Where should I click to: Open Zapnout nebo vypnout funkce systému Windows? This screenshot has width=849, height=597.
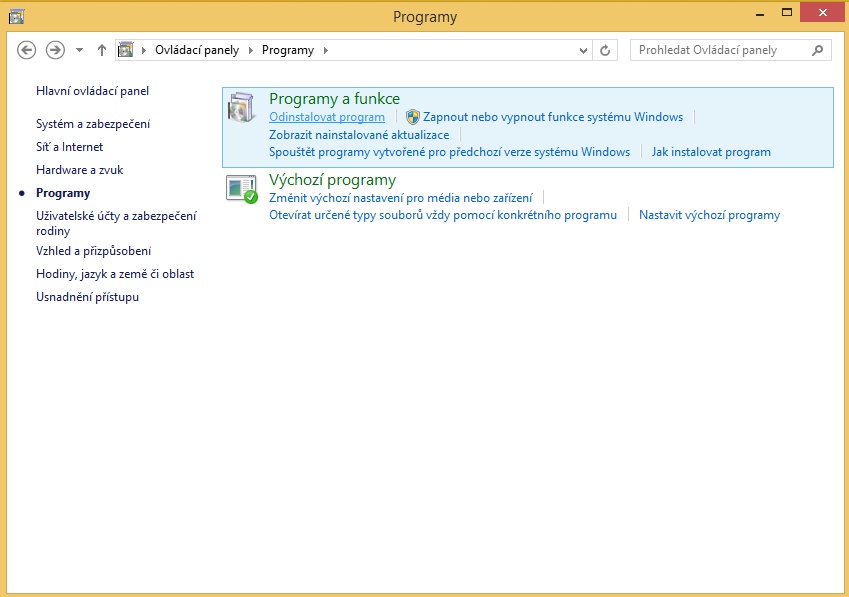pos(552,117)
